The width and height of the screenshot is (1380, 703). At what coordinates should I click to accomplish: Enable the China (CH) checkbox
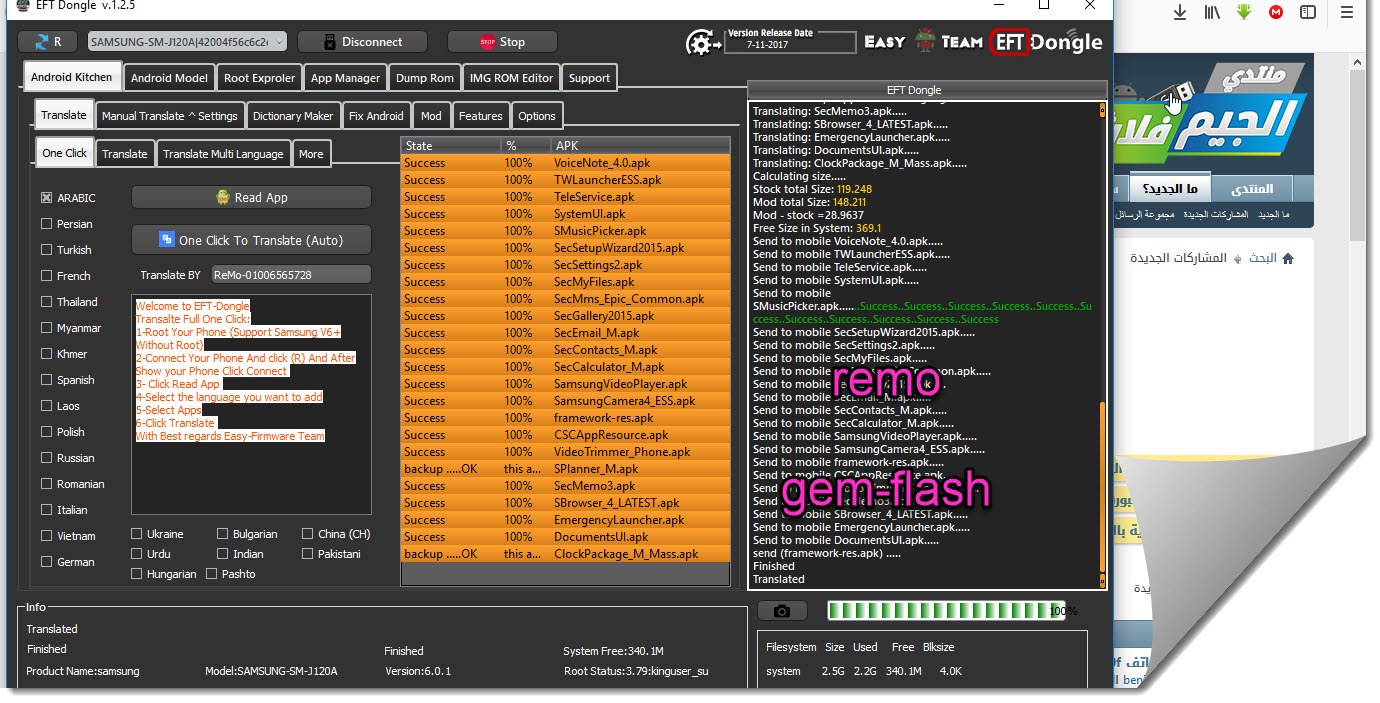[309, 534]
